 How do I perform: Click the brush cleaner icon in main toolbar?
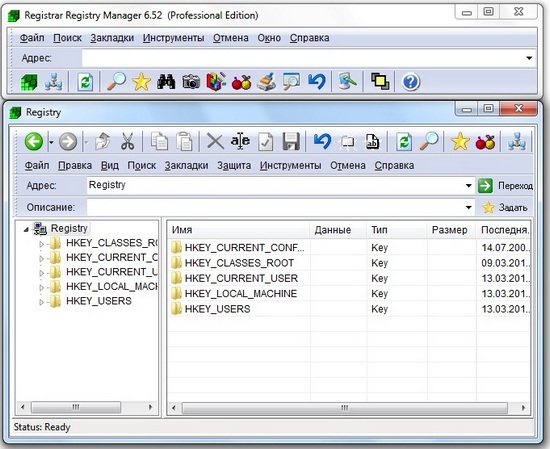click(267, 82)
